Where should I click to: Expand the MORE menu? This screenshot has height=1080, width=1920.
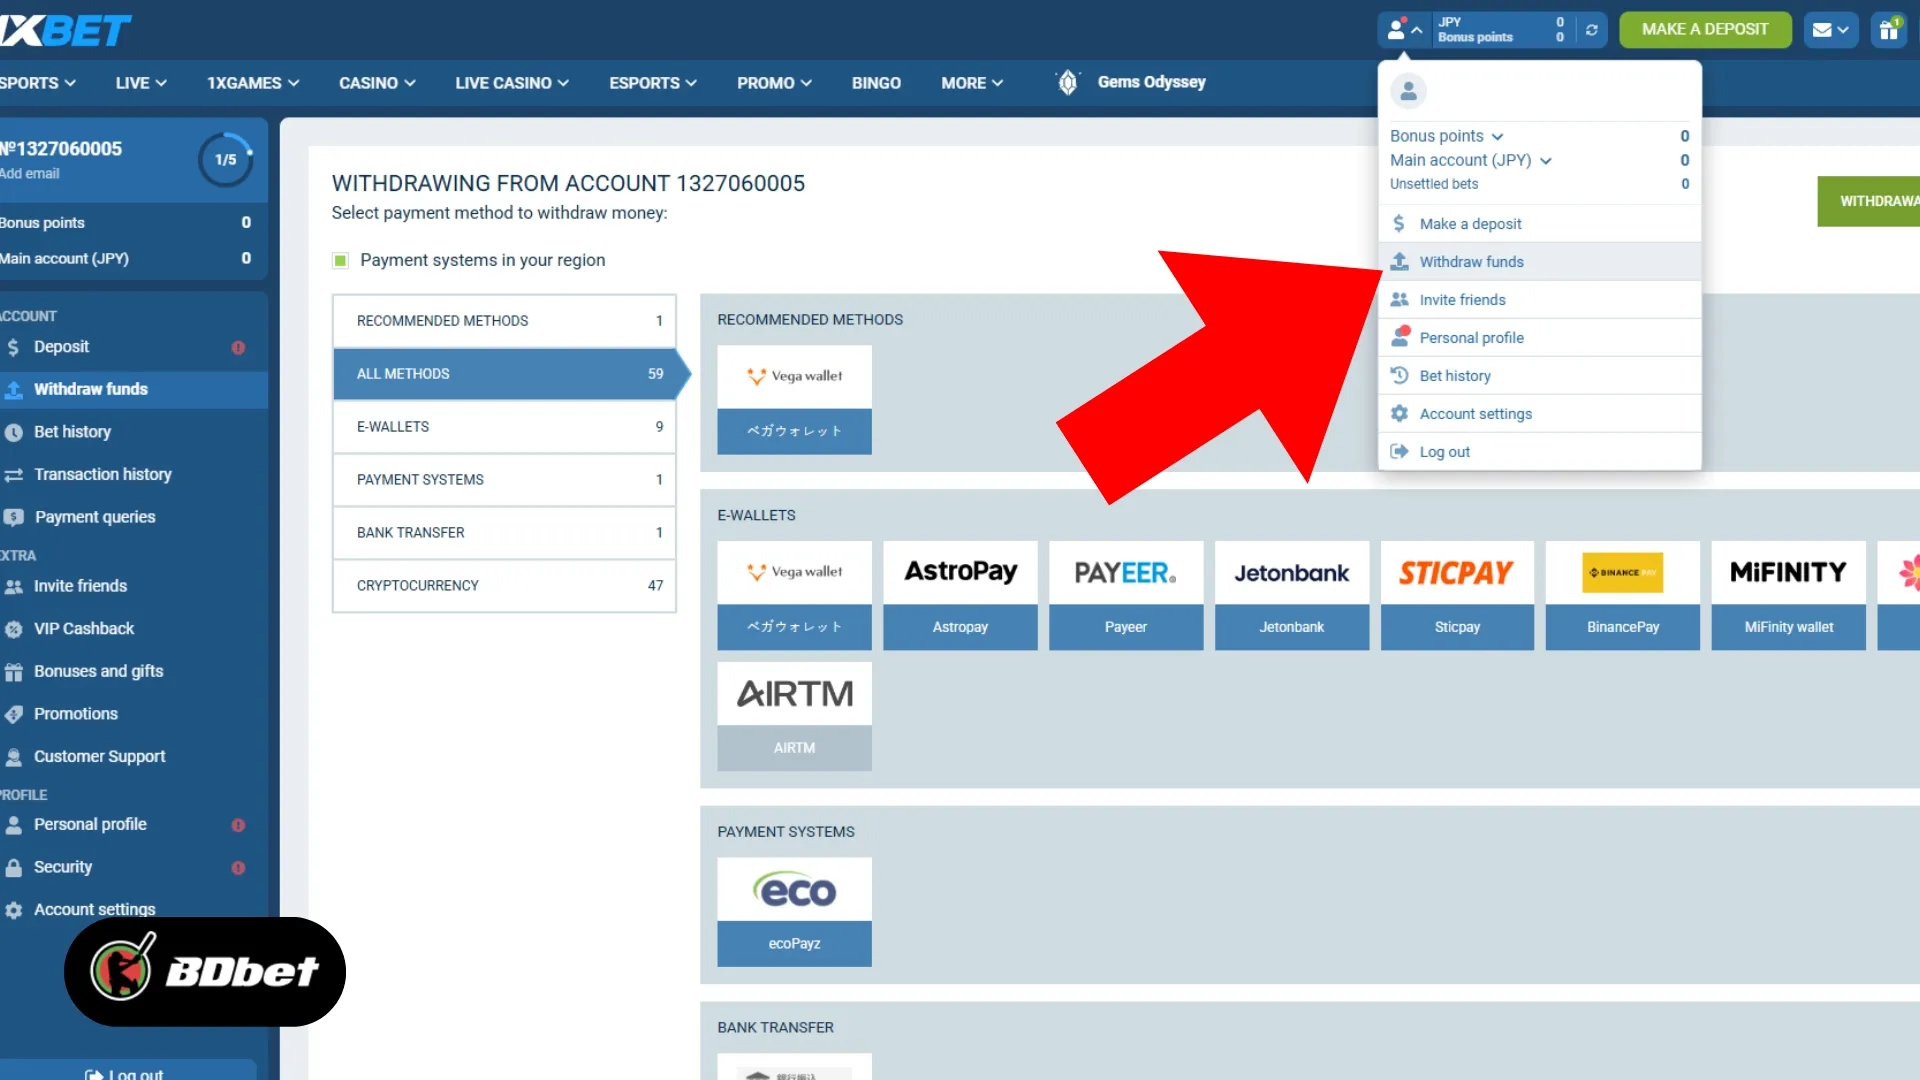(x=972, y=83)
